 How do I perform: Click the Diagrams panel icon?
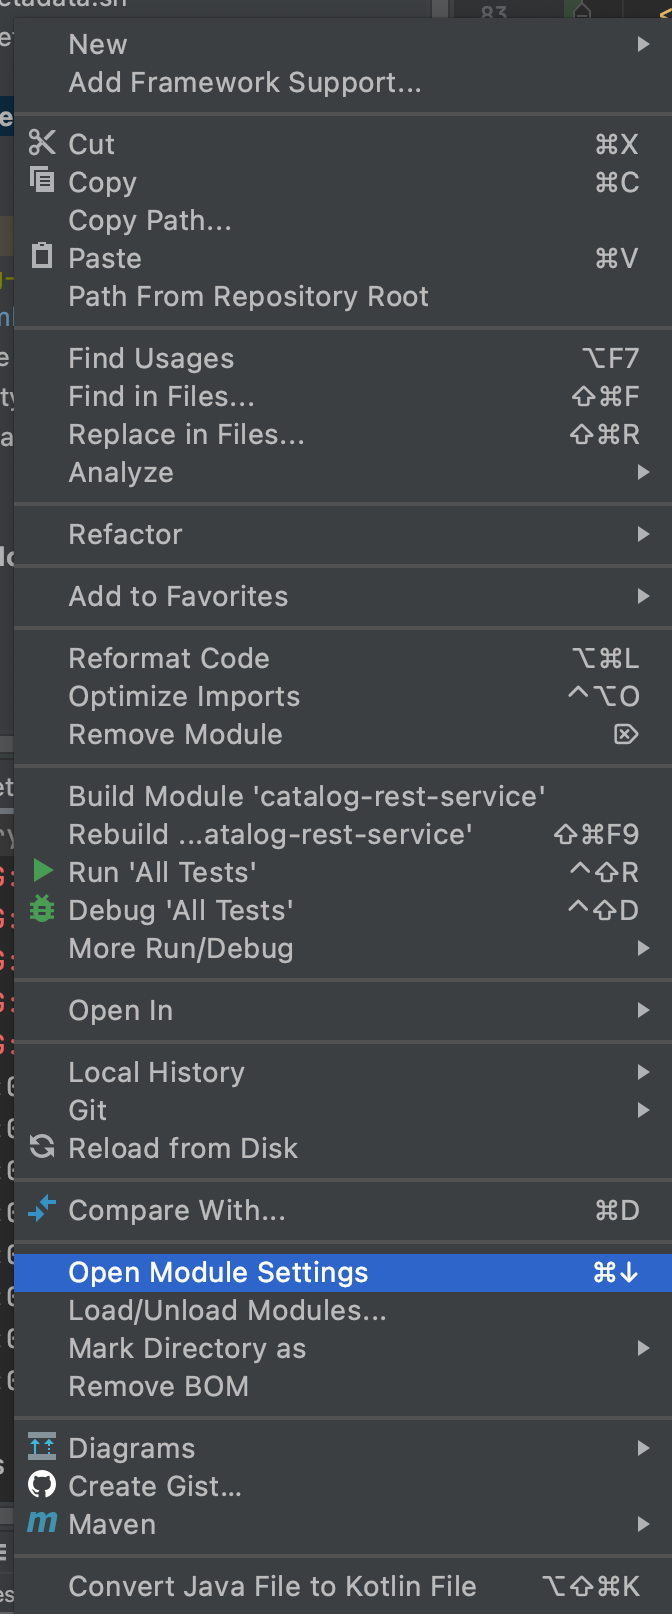(41, 1447)
